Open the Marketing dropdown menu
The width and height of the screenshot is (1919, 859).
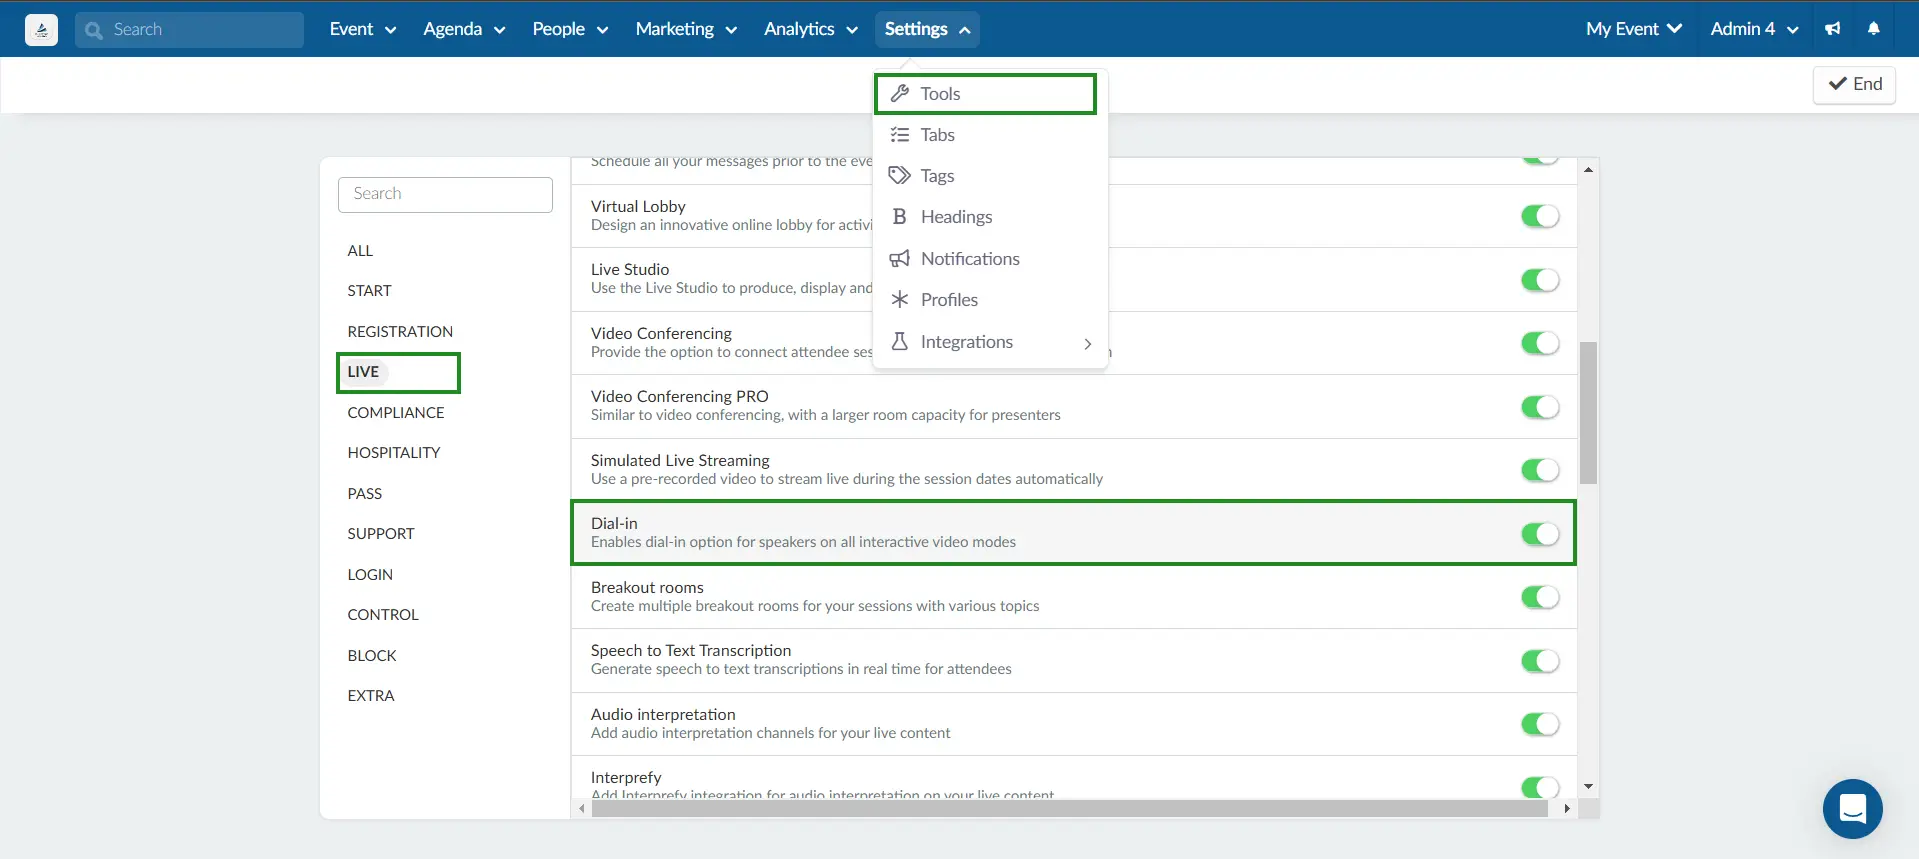click(x=686, y=29)
